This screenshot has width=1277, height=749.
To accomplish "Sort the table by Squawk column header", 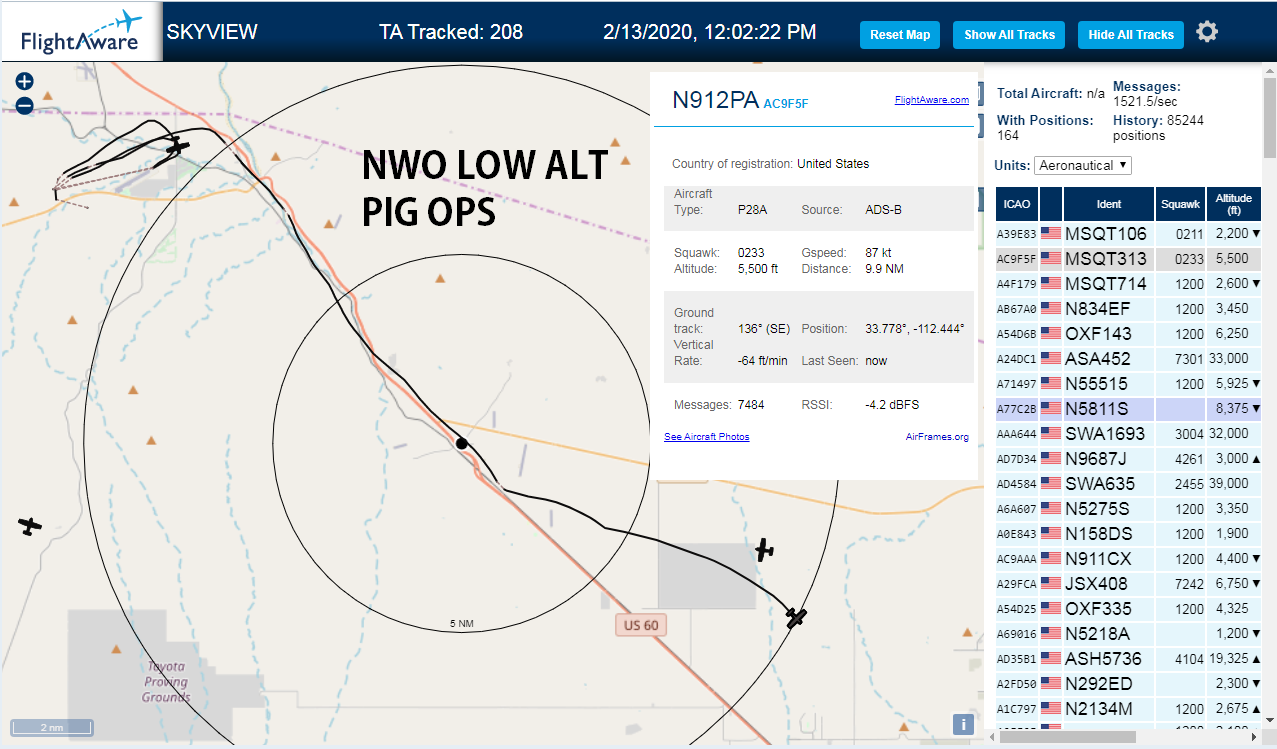I will (x=1181, y=204).
